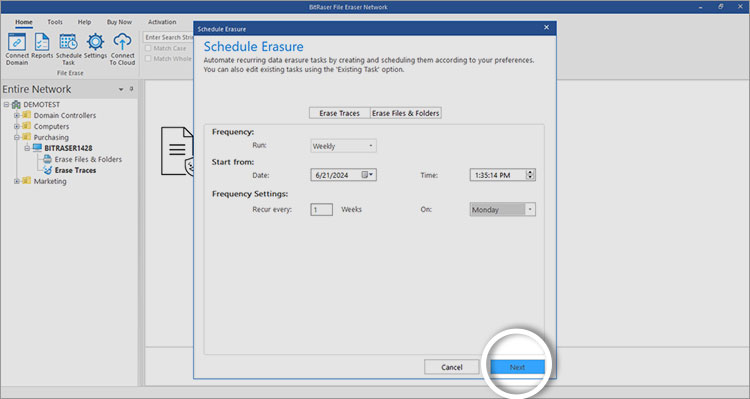Click the Recur every weeks field
The image size is (750, 399).
point(321,210)
